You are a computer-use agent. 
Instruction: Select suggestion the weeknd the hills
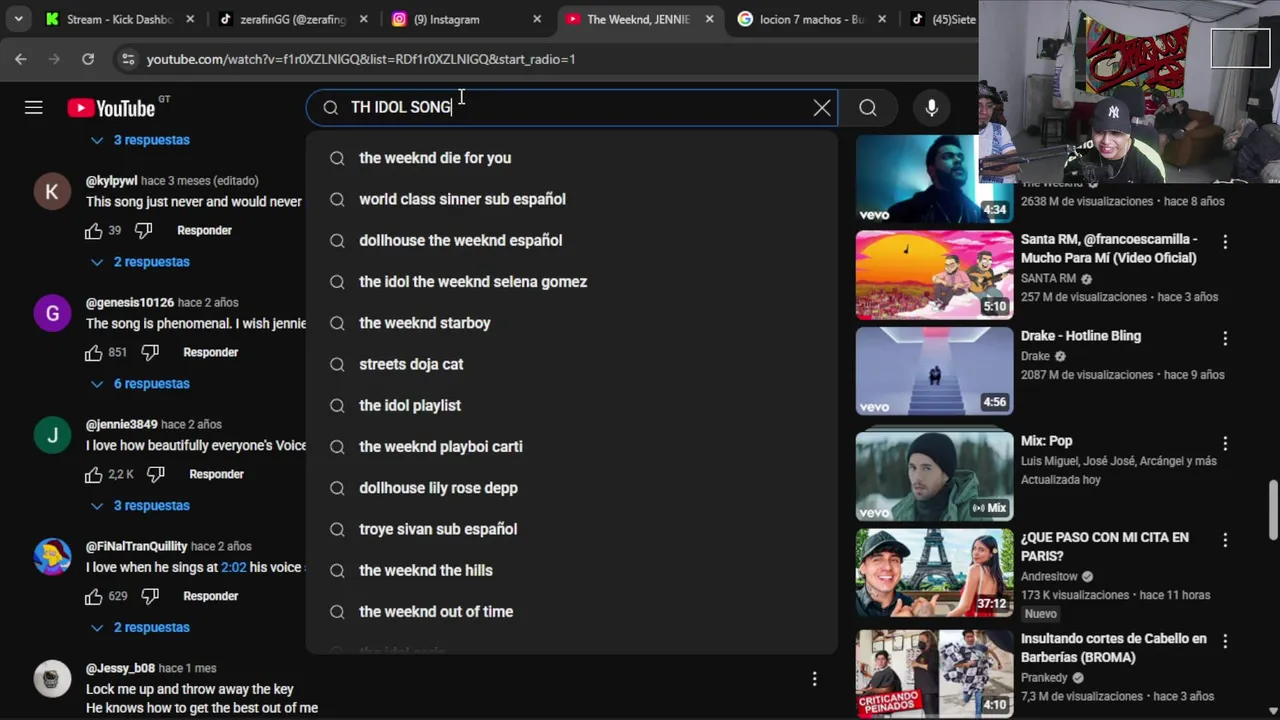tap(572, 570)
